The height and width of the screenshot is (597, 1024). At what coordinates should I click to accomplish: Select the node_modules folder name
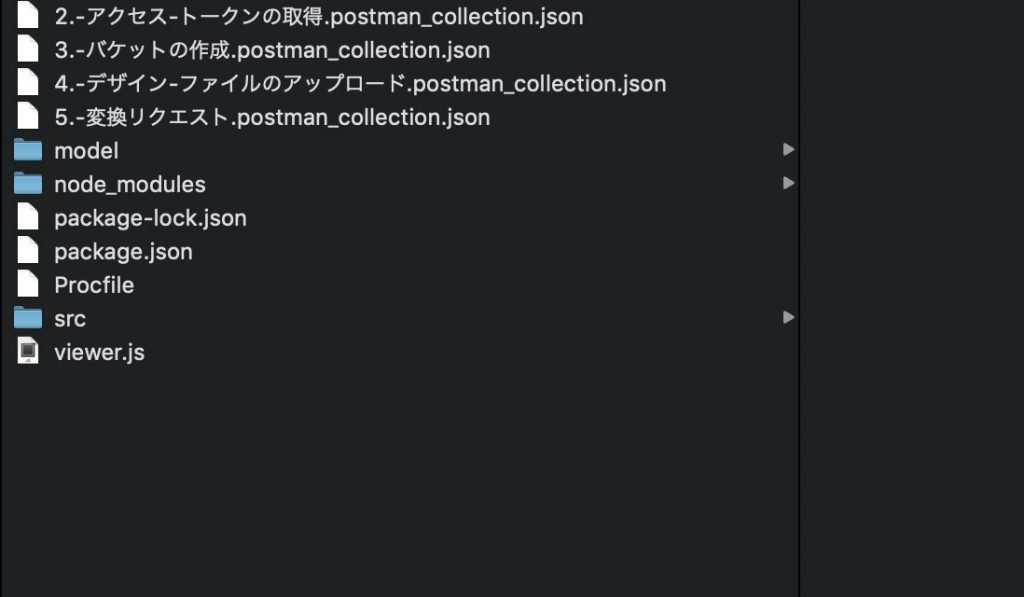pyautogui.click(x=129, y=185)
